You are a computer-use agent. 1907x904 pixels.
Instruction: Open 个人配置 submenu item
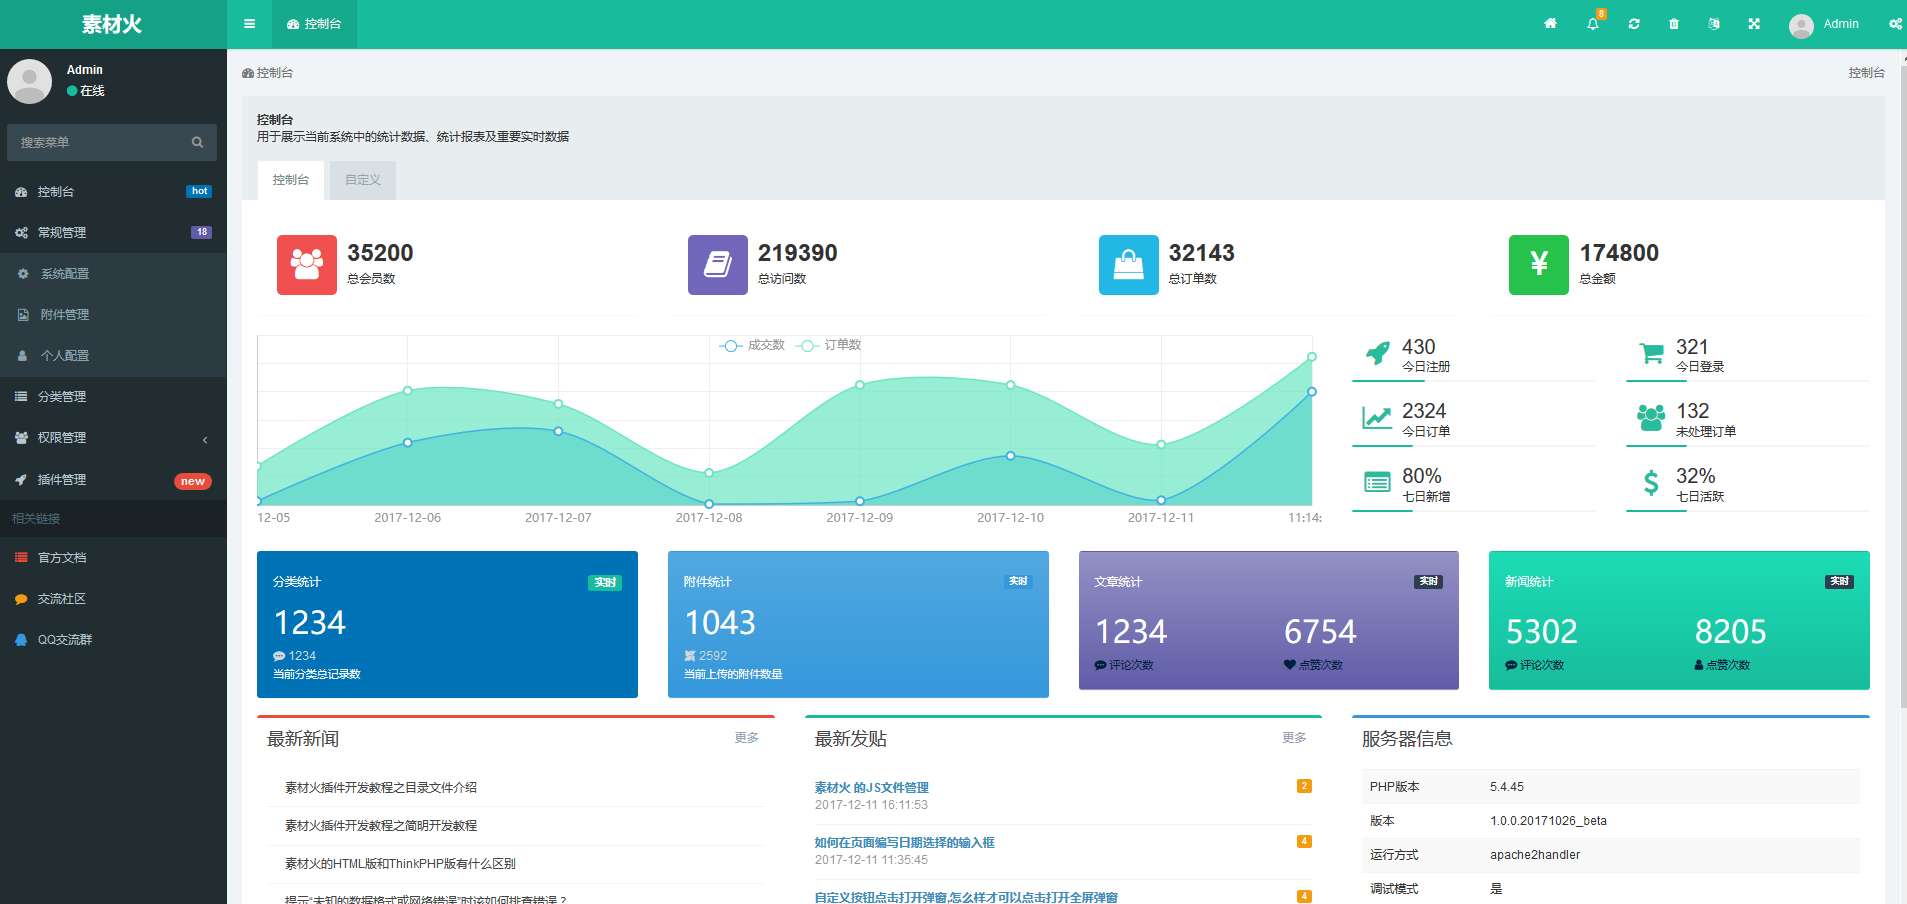click(113, 355)
